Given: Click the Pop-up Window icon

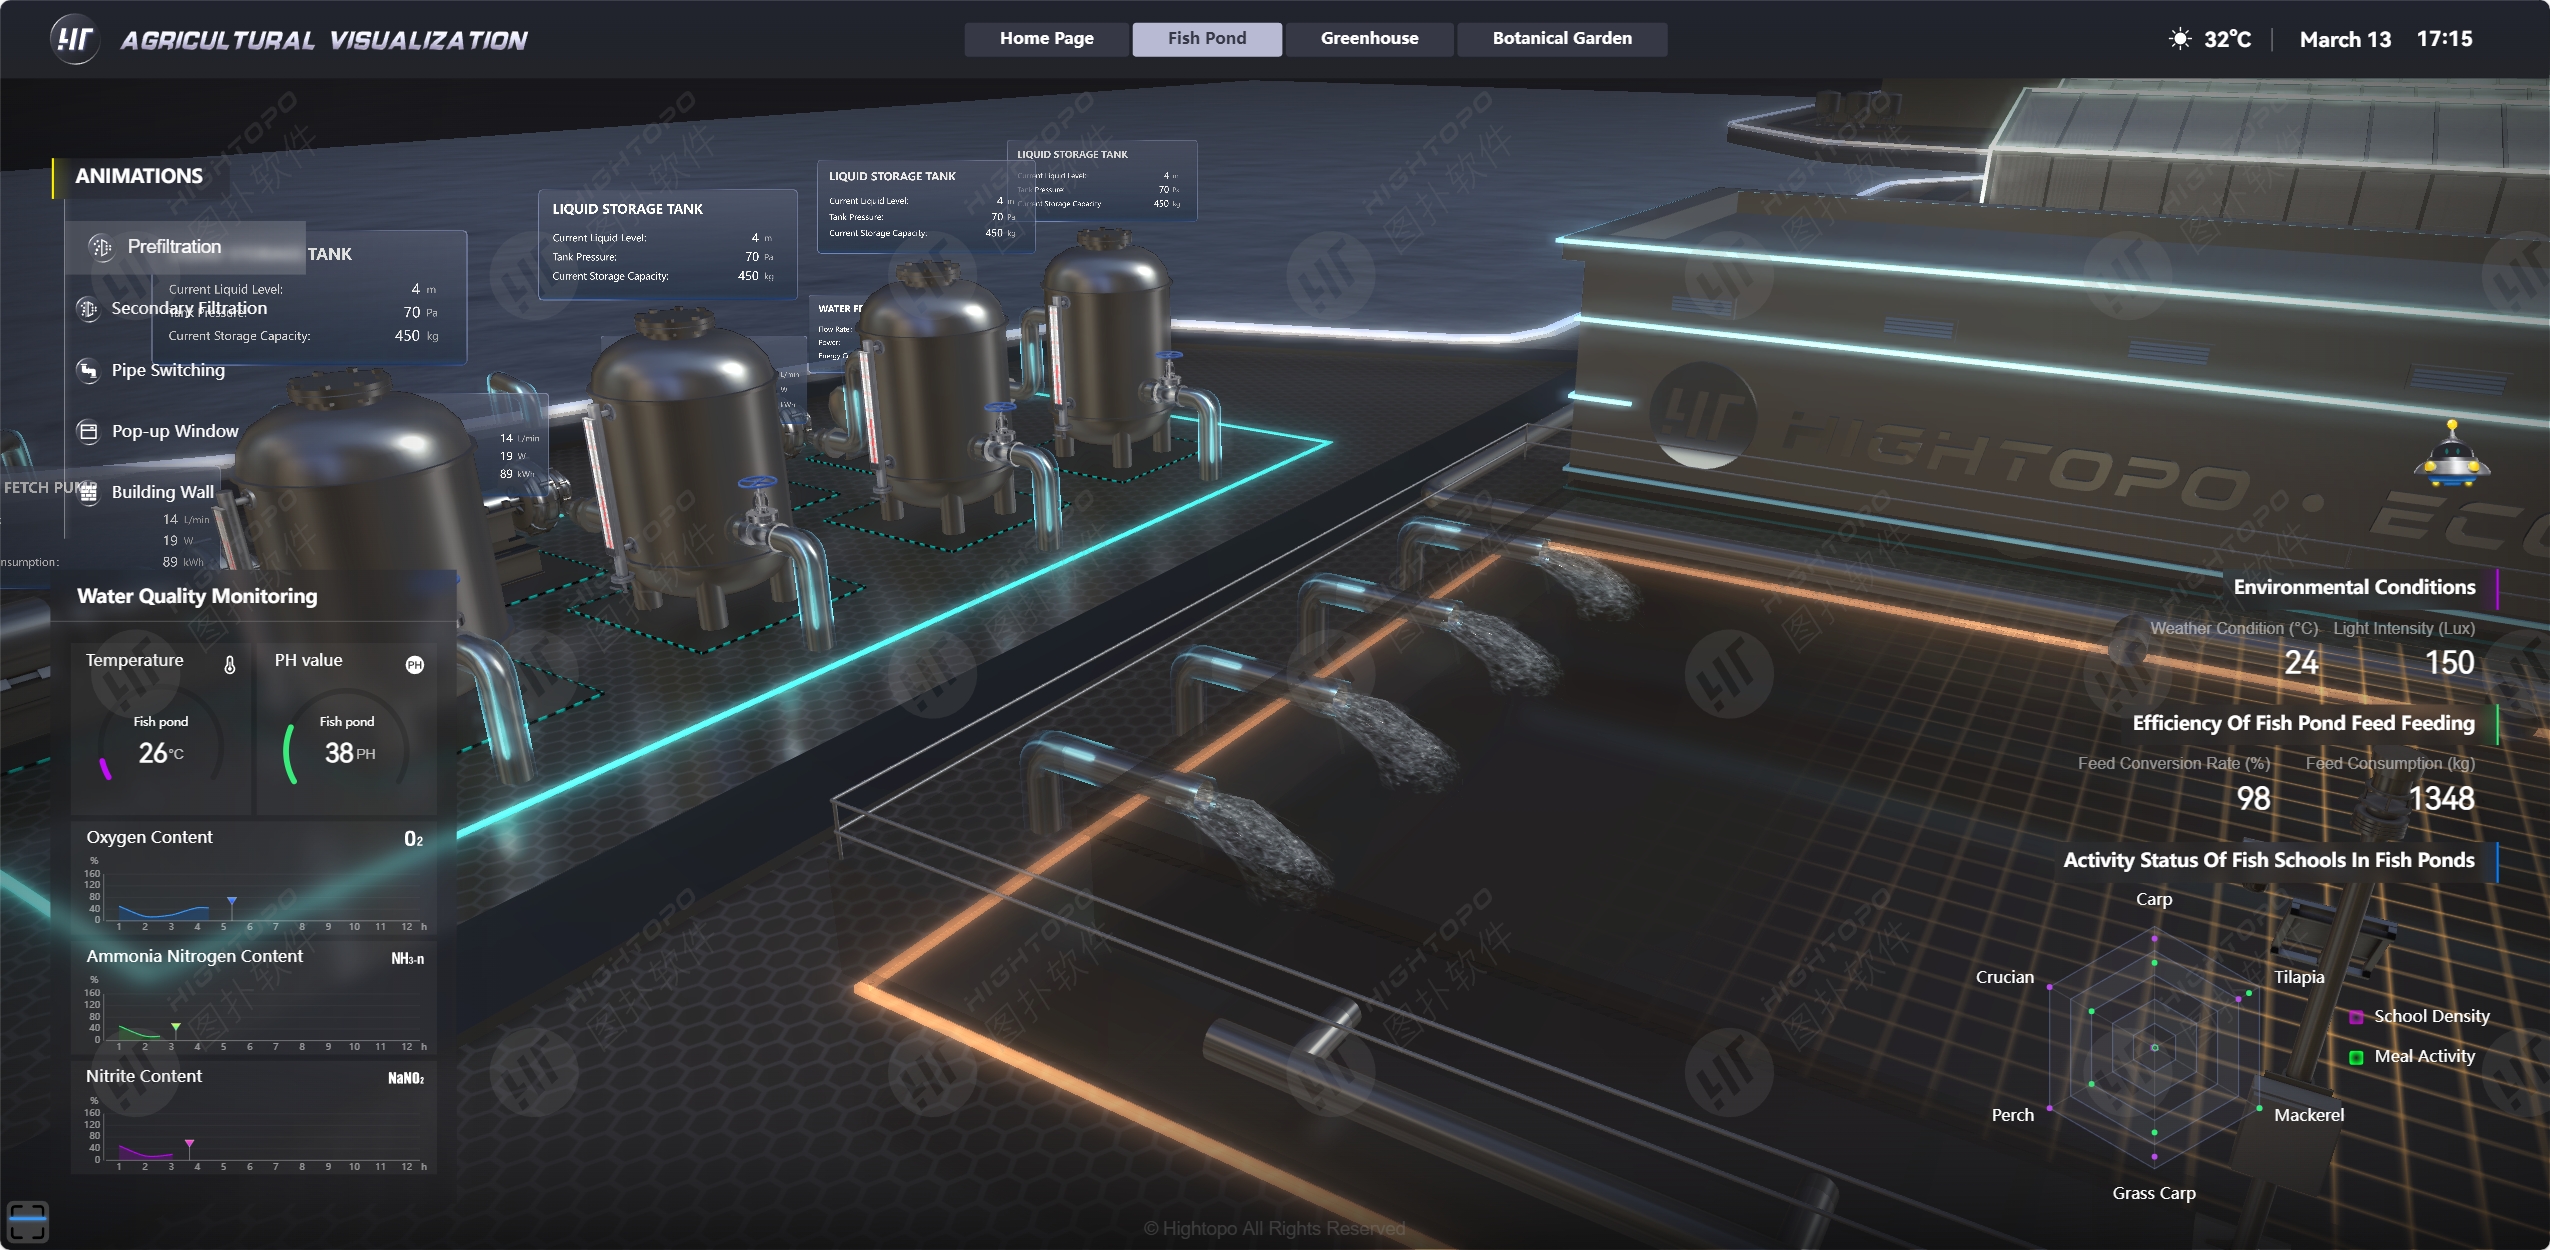Looking at the screenshot, I should pos(88,431).
